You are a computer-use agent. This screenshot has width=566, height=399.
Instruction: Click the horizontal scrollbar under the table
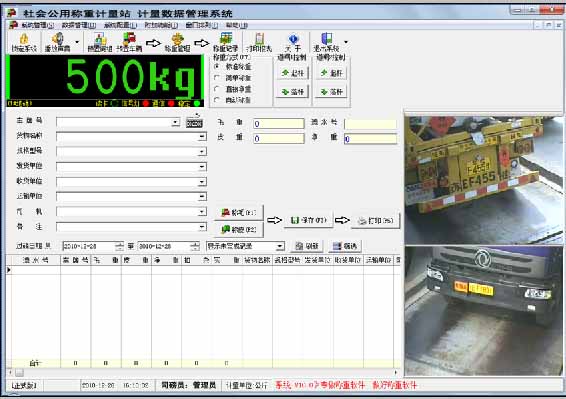click(204, 372)
